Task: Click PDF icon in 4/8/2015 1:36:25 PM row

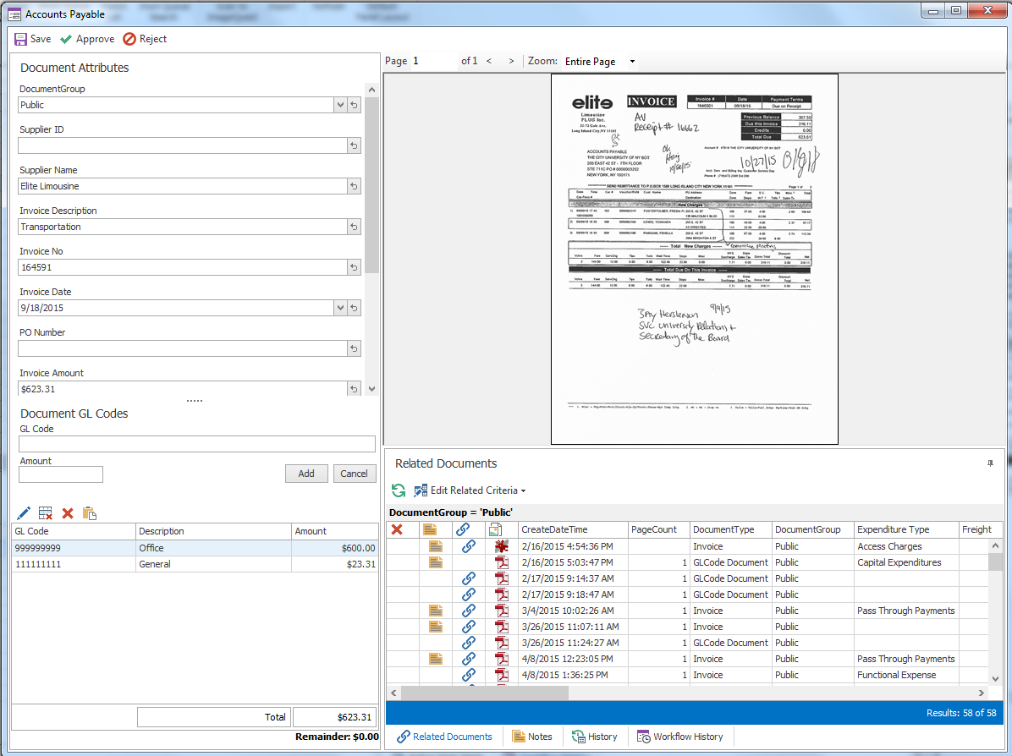Action: [501, 675]
